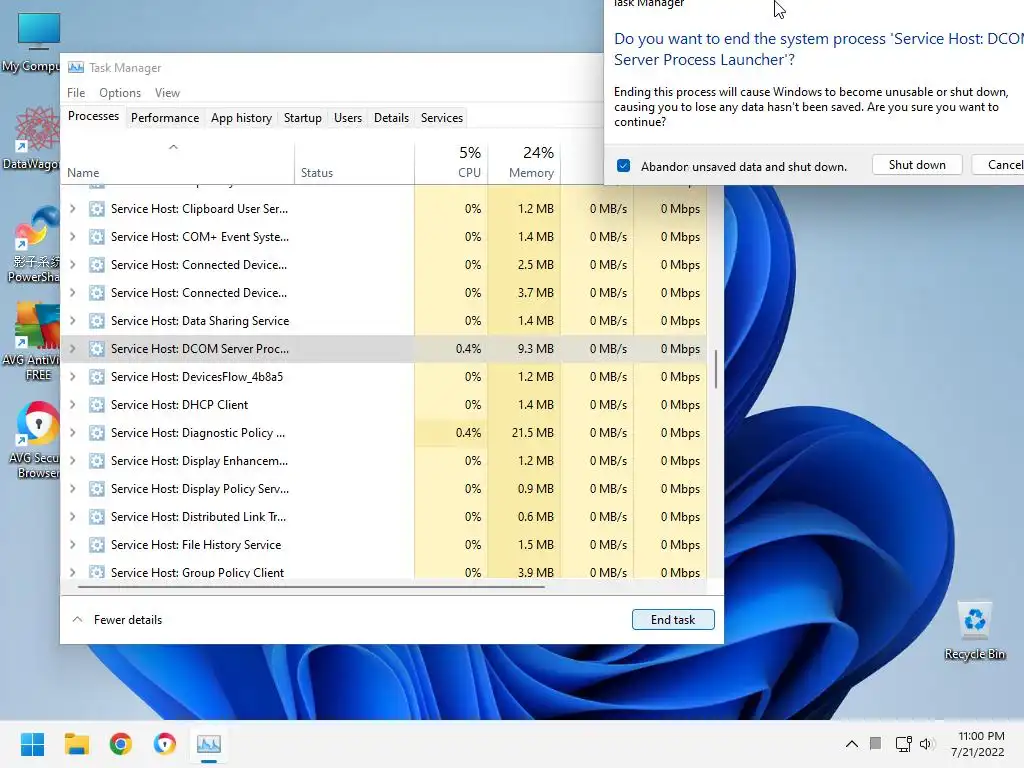Click the gear icon for Display Enhancement row
The image size is (1024, 768).
pos(97,461)
